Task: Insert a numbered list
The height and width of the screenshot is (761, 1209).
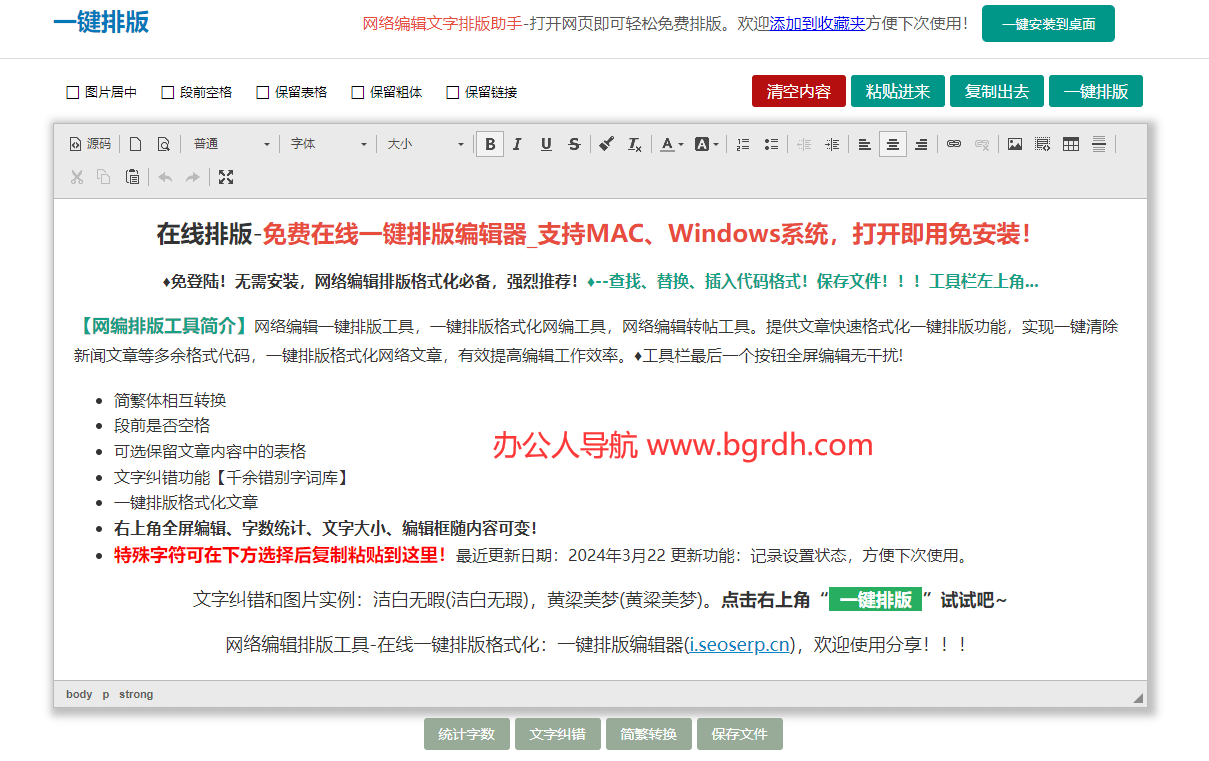Action: click(742, 144)
